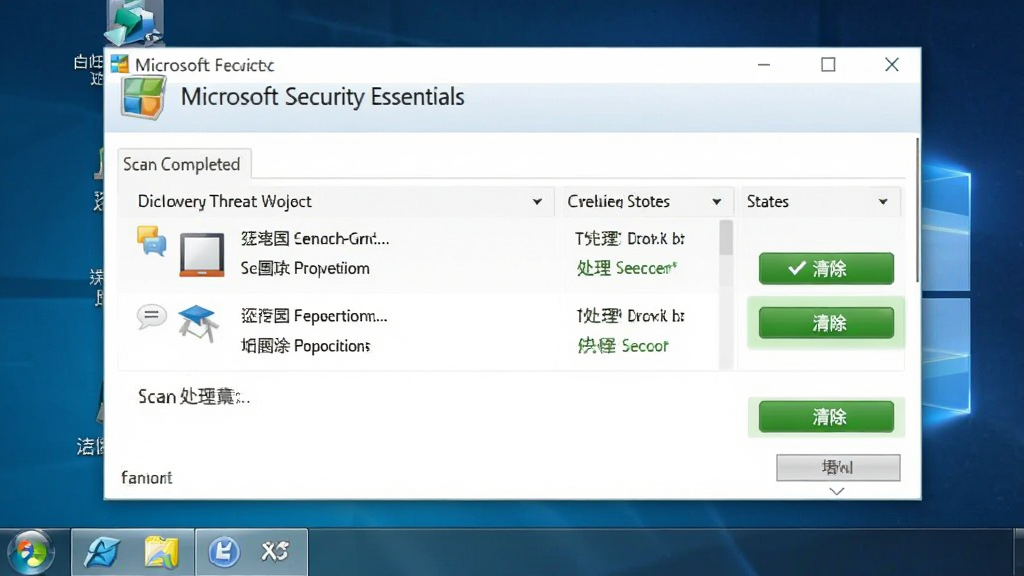Image resolution: width=1024 pixels, height=576 pixels.
Task: Open the blue taskbar browser icon
Action: click(x=101, y=552)
